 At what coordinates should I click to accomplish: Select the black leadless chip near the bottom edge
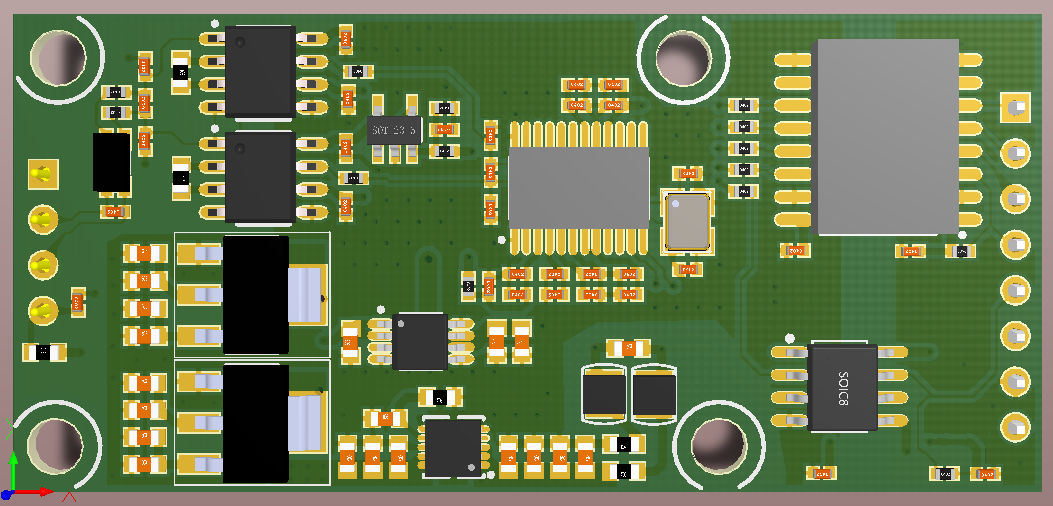click(x=453, y=448)
